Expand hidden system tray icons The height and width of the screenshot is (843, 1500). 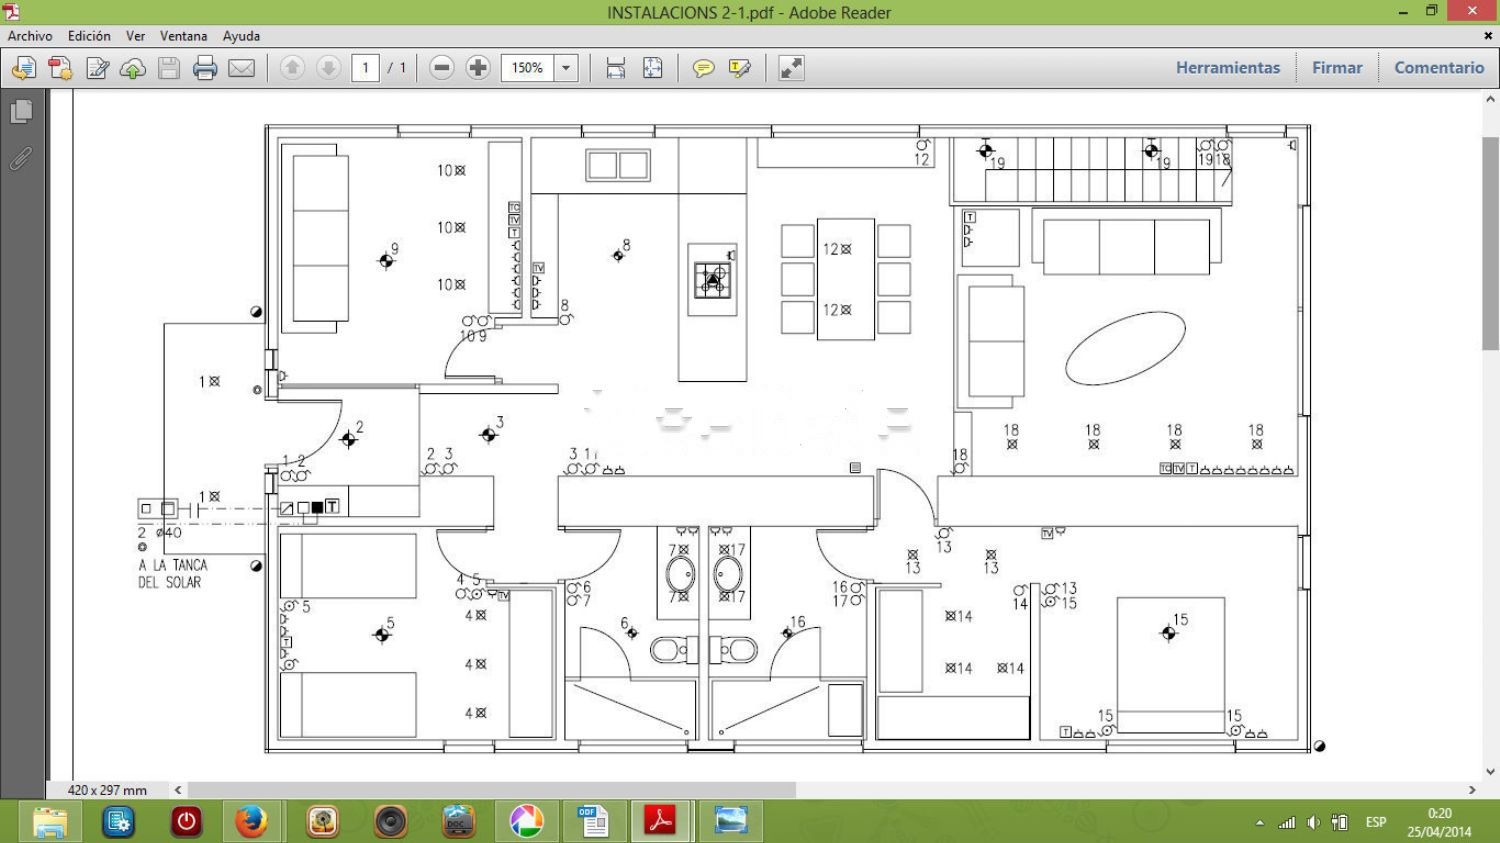coord(1259,823)
